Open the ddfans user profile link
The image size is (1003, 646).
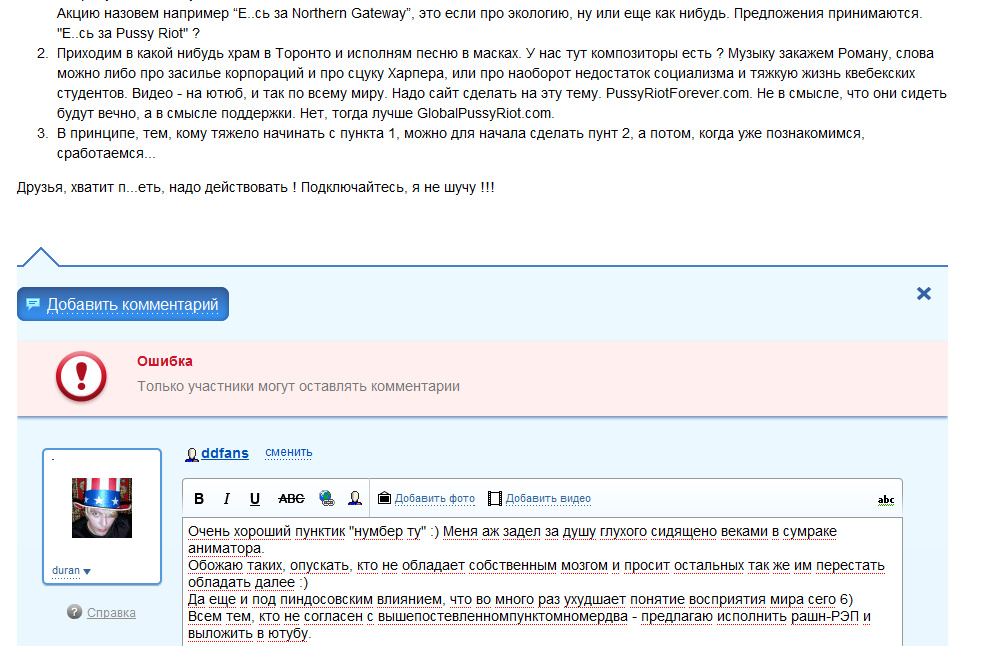coord(224,453)
